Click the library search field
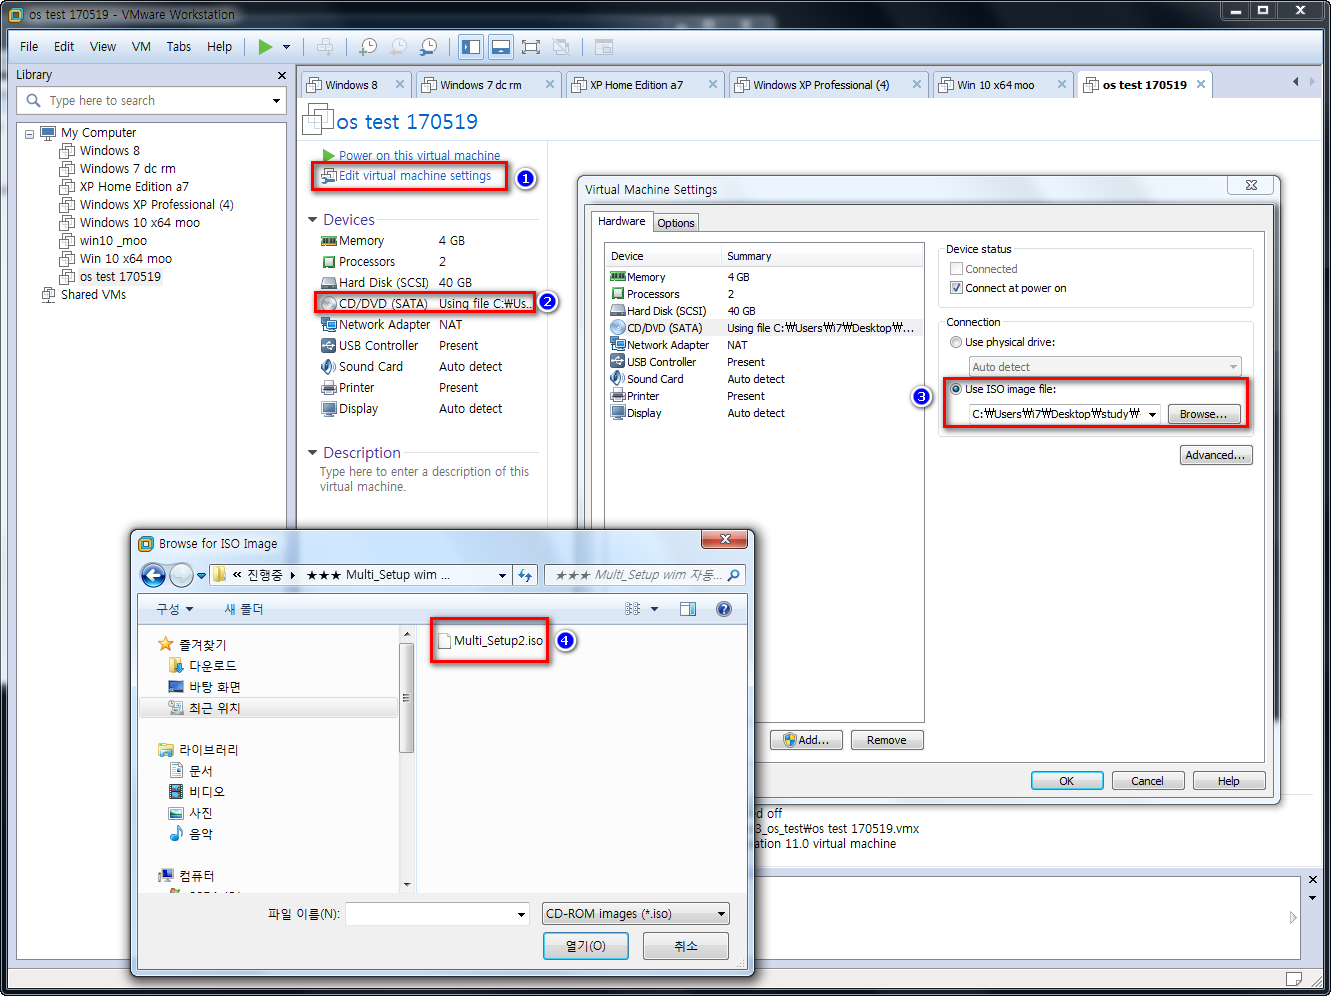The height and width of the screenshot is (996, 1331). (150, 101)
